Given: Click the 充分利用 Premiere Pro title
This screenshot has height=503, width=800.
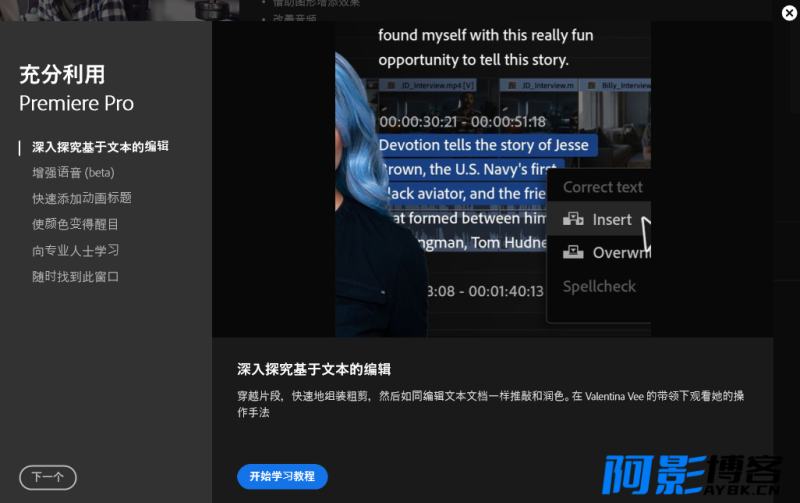Looking at the screenshot, I should (77, 89).
